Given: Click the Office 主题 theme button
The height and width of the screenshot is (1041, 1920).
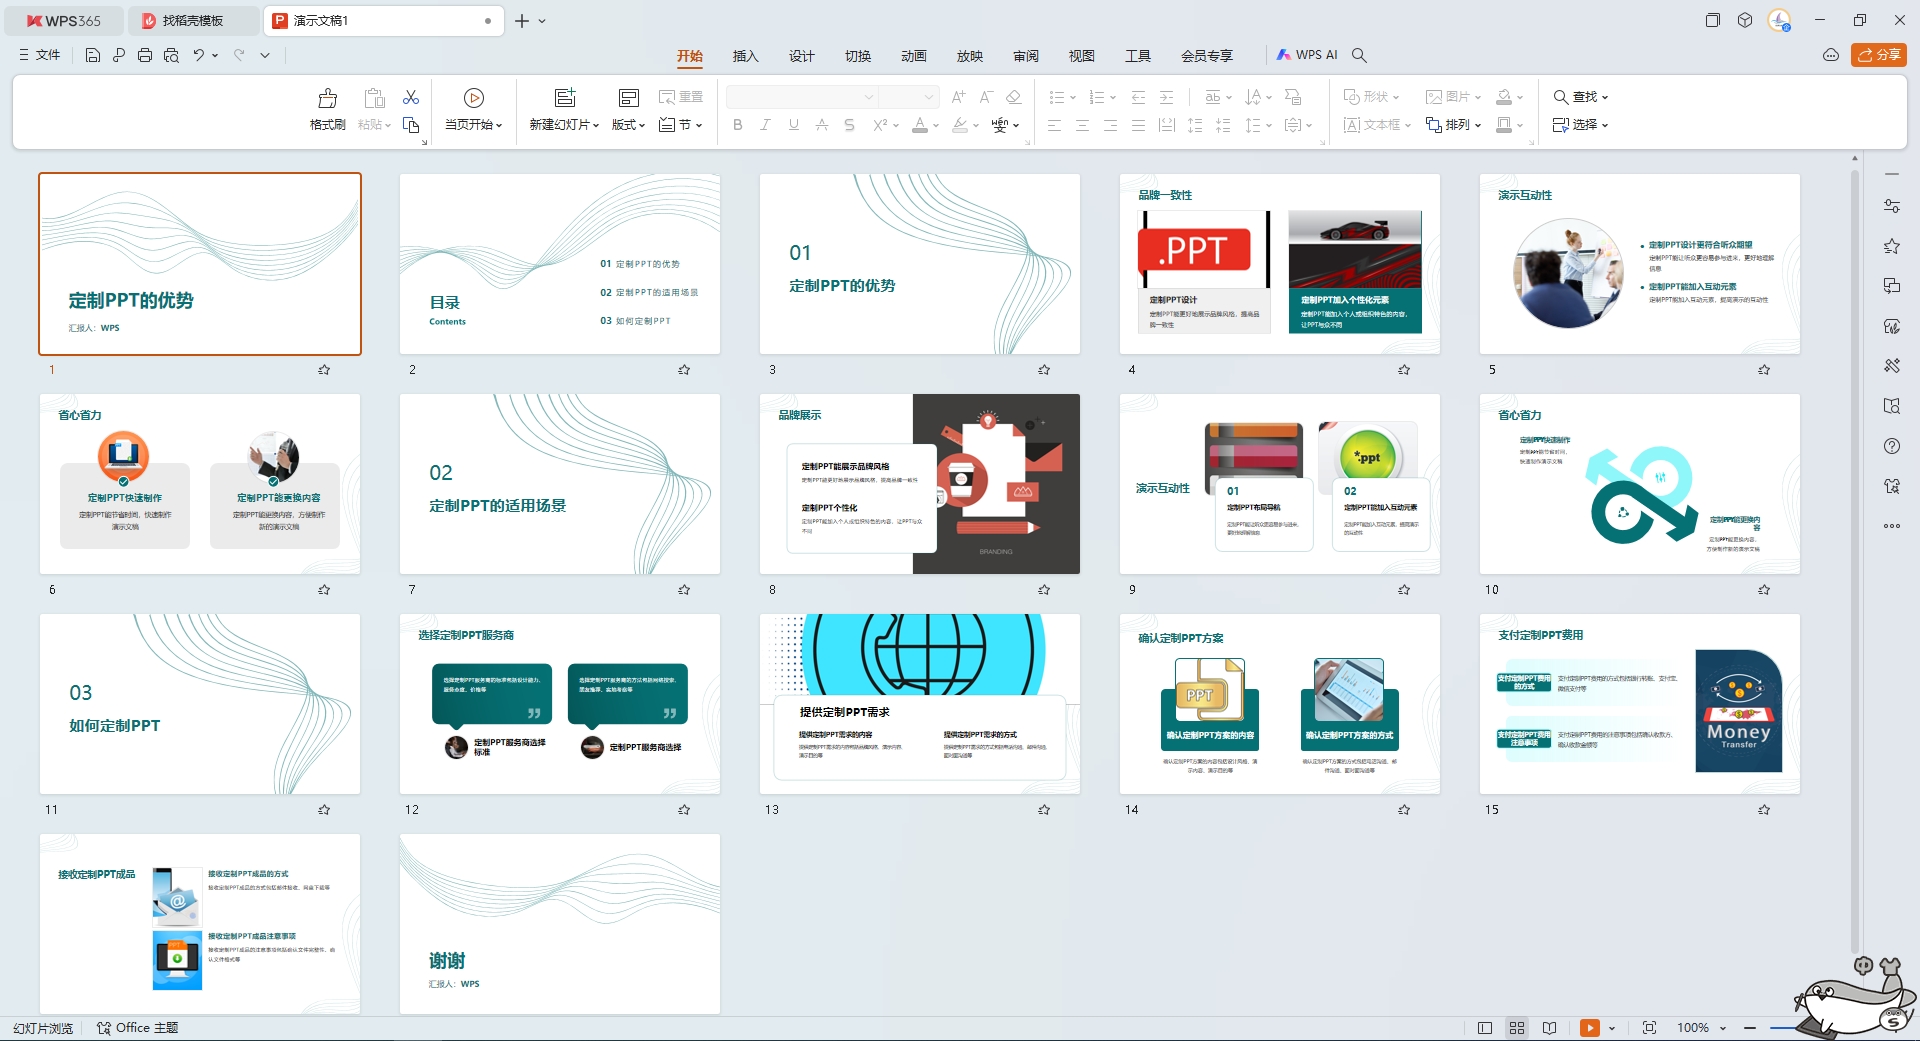Looking at the screenshot, I should 138,1028.
